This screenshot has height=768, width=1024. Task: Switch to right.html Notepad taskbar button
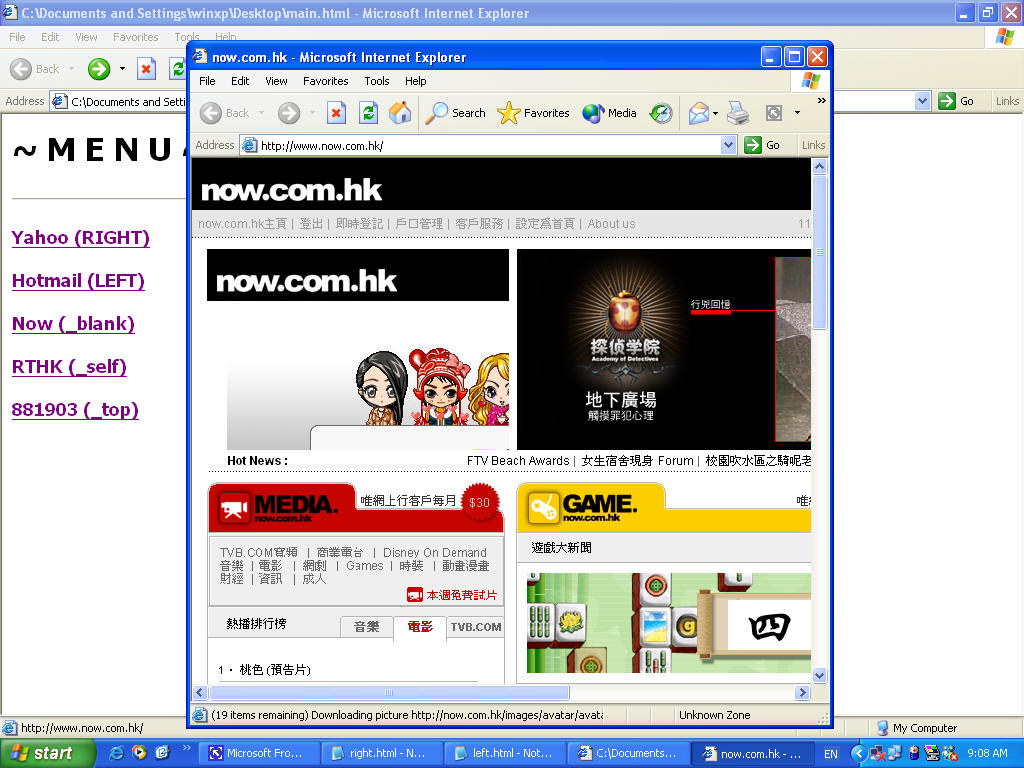coord(381,754)
